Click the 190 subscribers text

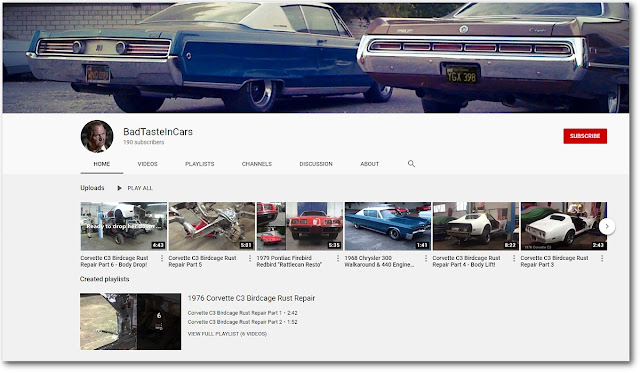[x=144, y=142]
